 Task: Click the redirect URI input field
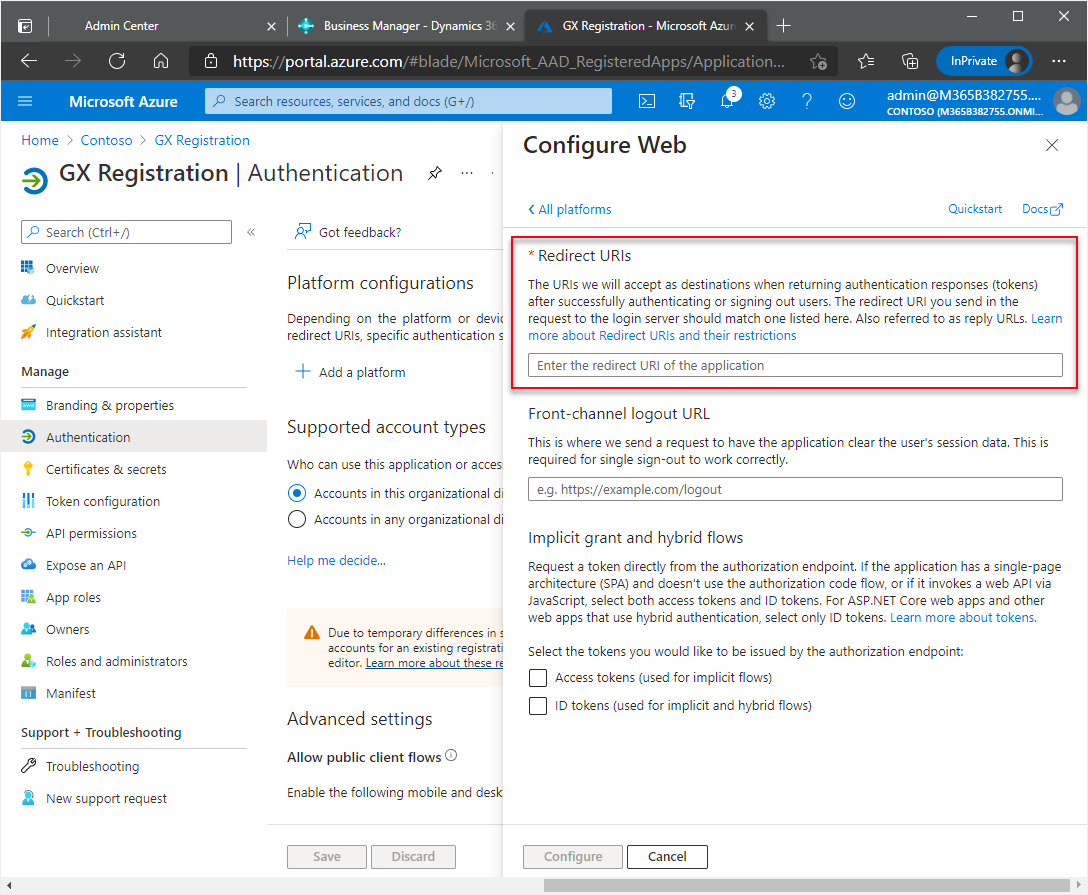795,365
